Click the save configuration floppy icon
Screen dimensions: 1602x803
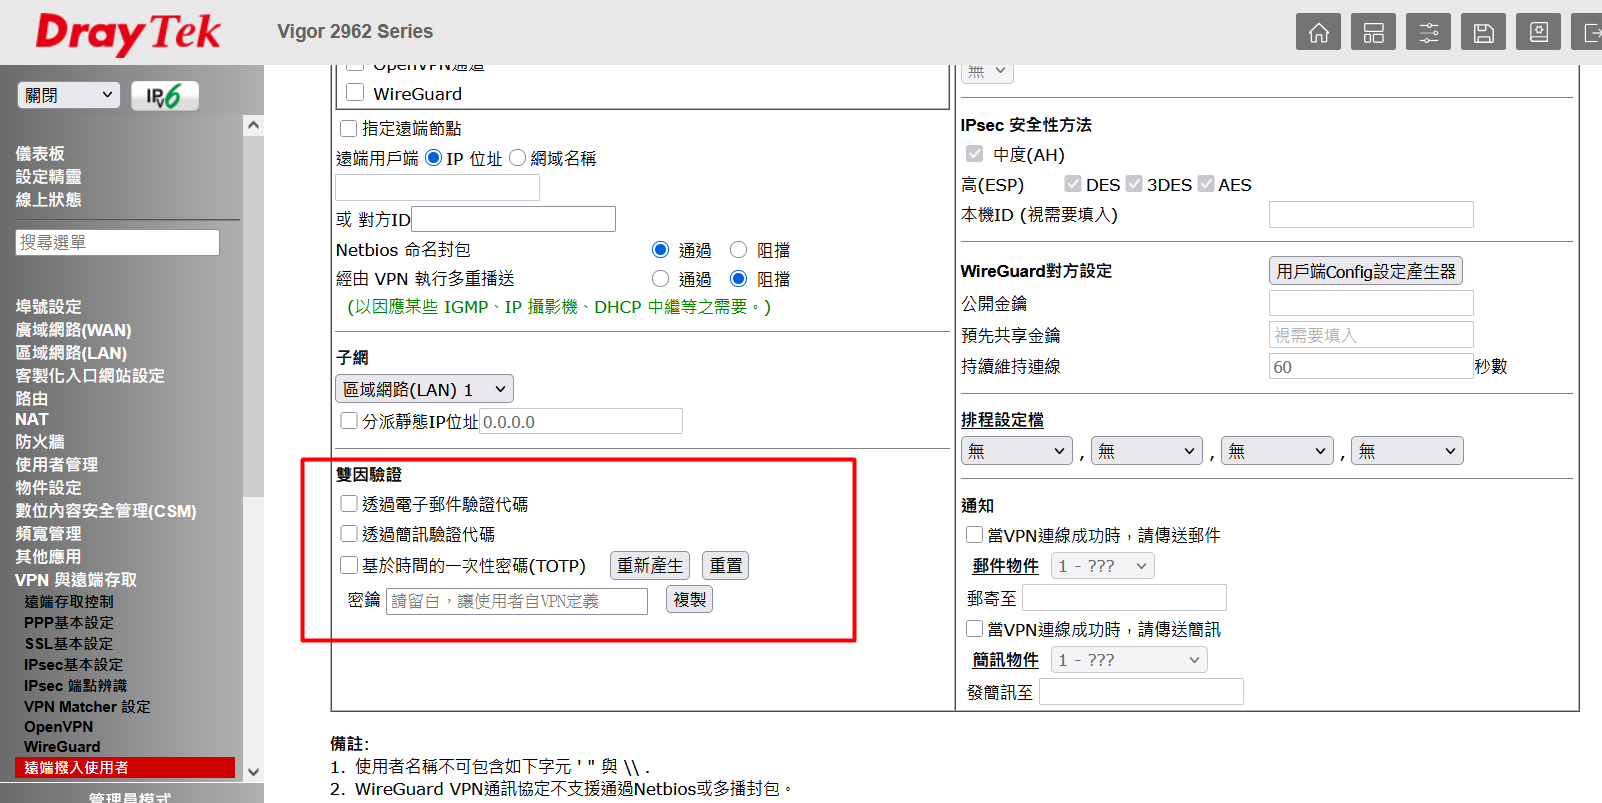click(x=1483, y=32)
